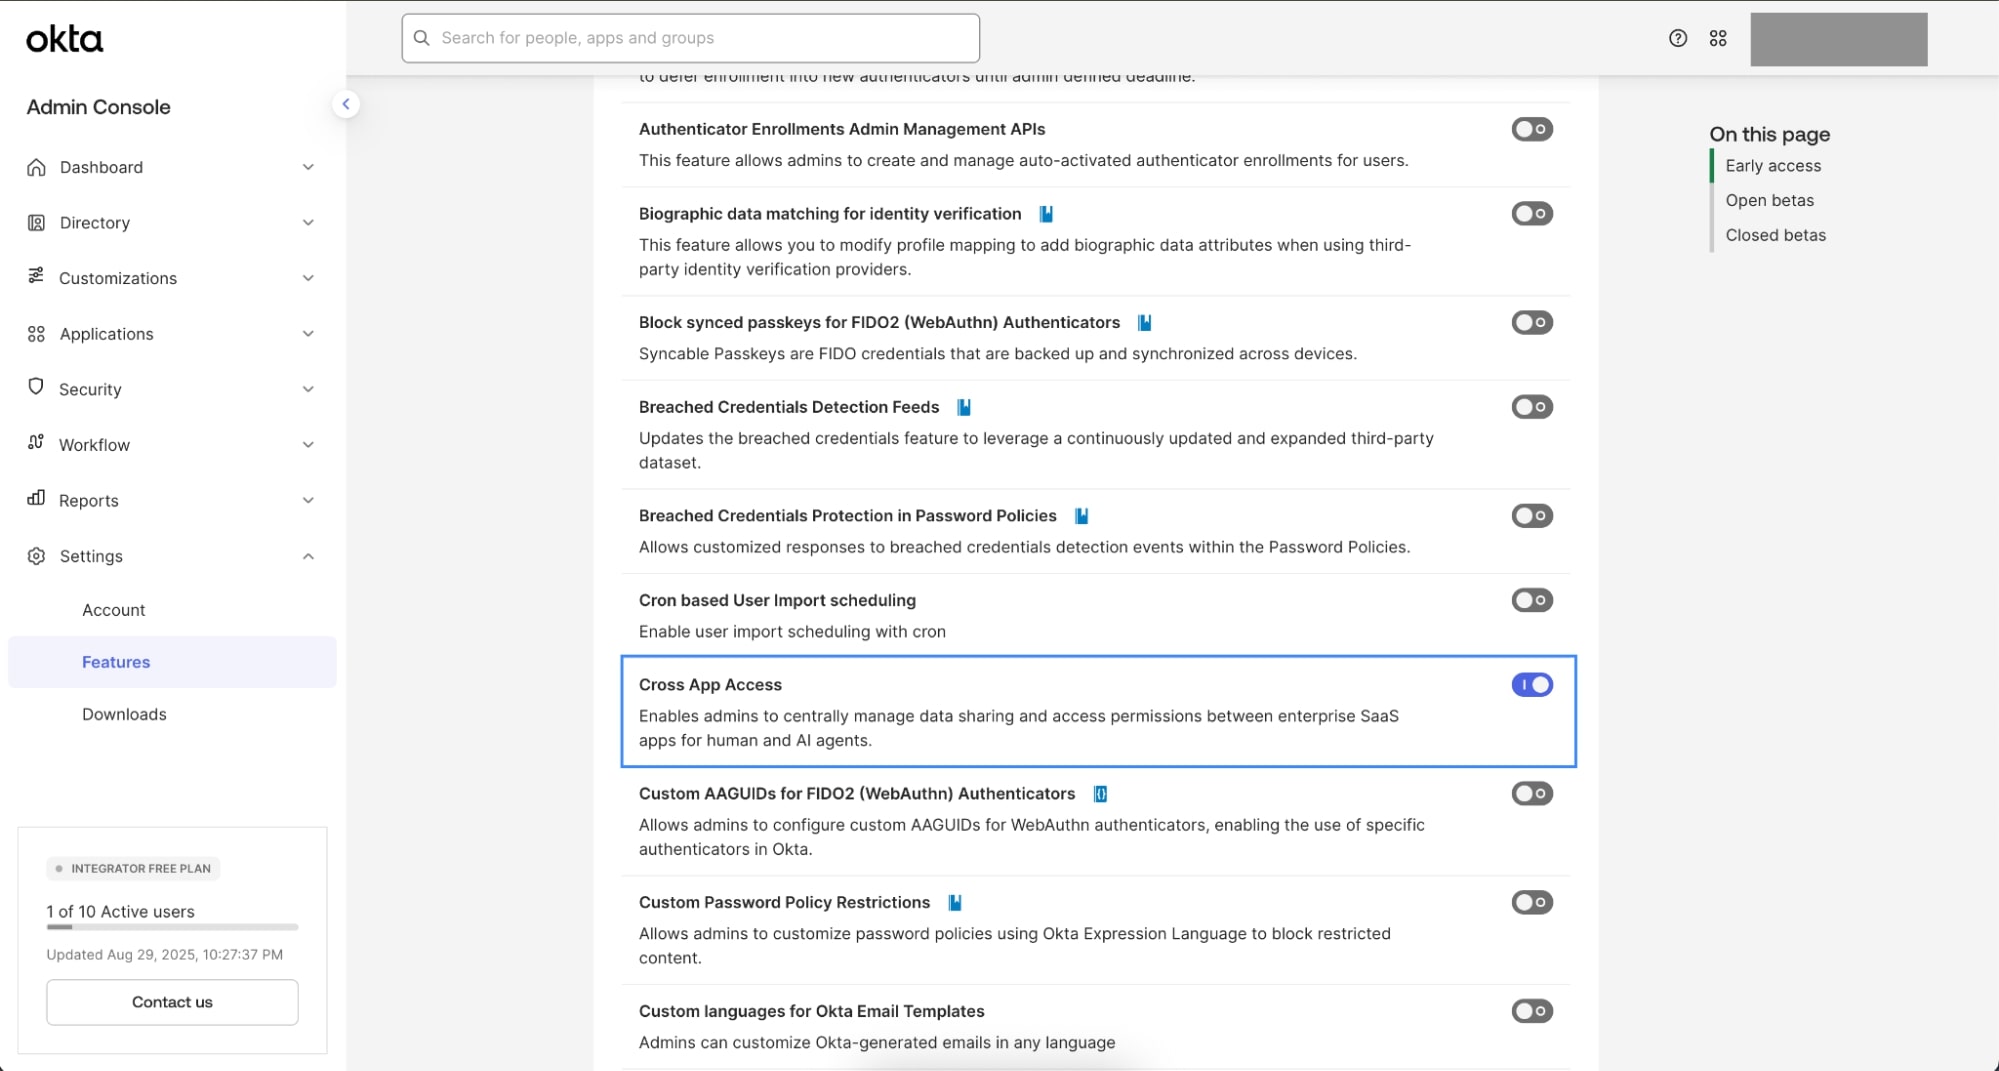The height and width of the screenshot is (1071, 1999).
Task: Expand the Security menu chevron
Action: click(308, 389)
